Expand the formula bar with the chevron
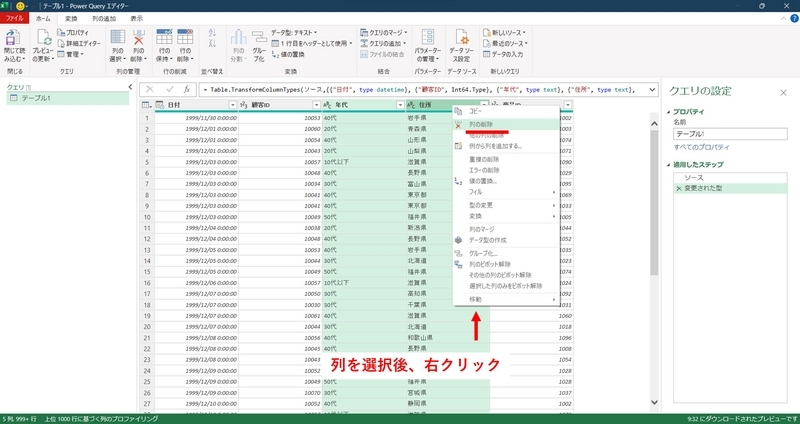 652,89
